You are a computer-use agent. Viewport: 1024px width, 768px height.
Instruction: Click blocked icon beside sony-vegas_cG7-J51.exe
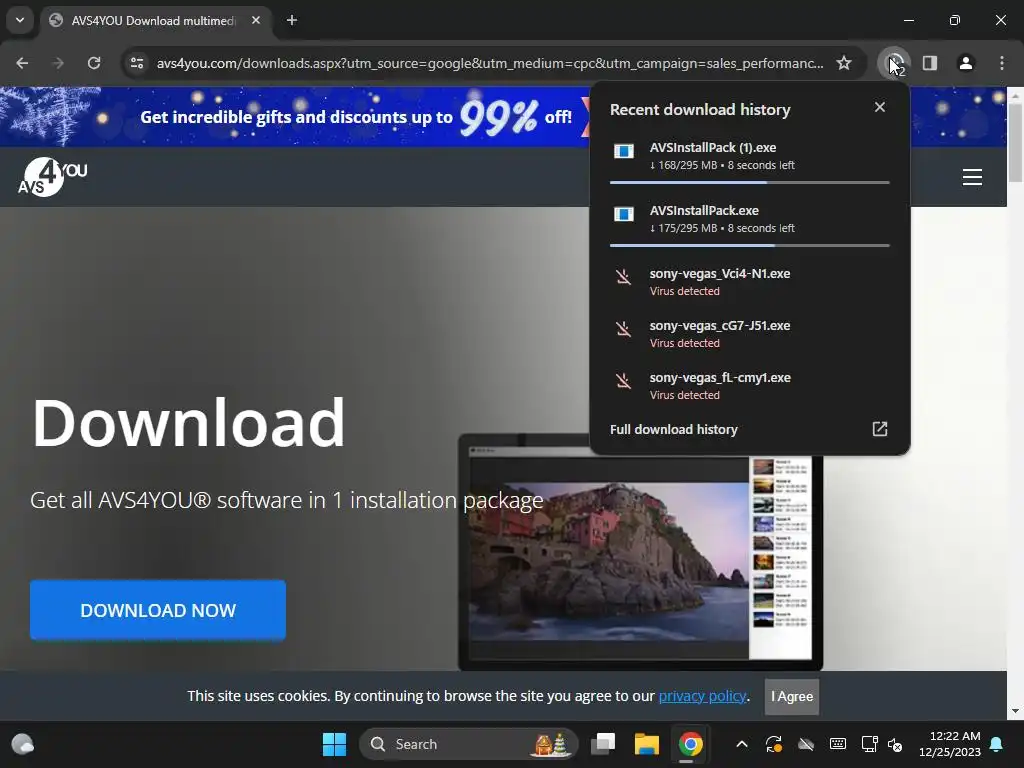click(x=624, y=328)
